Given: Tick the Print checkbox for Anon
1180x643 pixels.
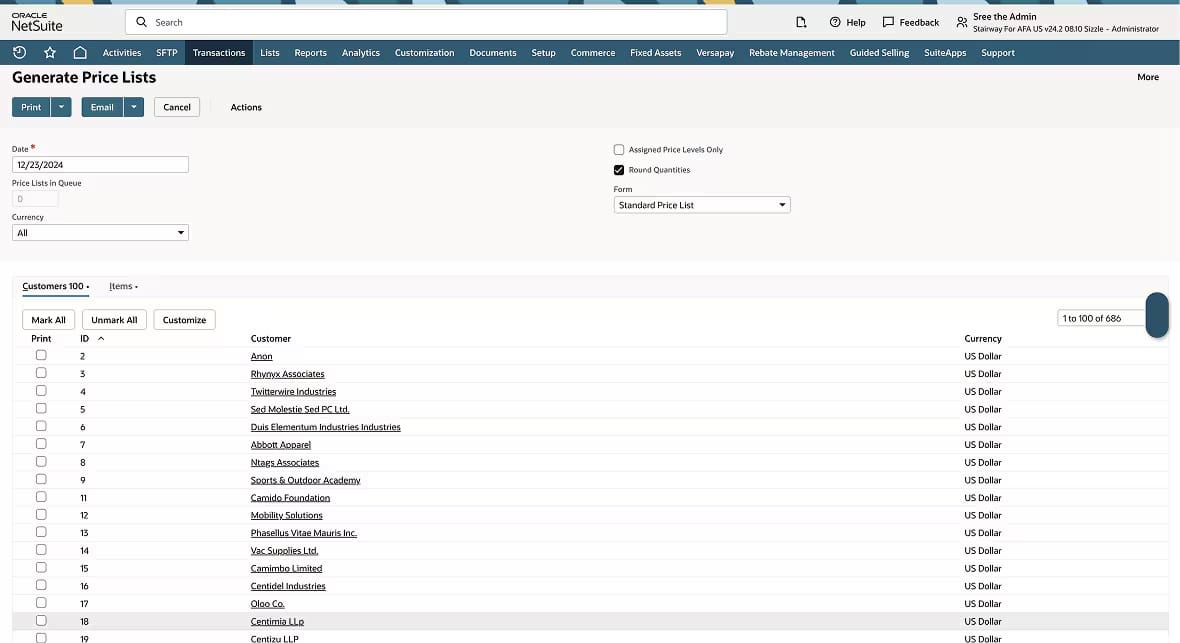Looking at the screenshot, I should (41, 355).
